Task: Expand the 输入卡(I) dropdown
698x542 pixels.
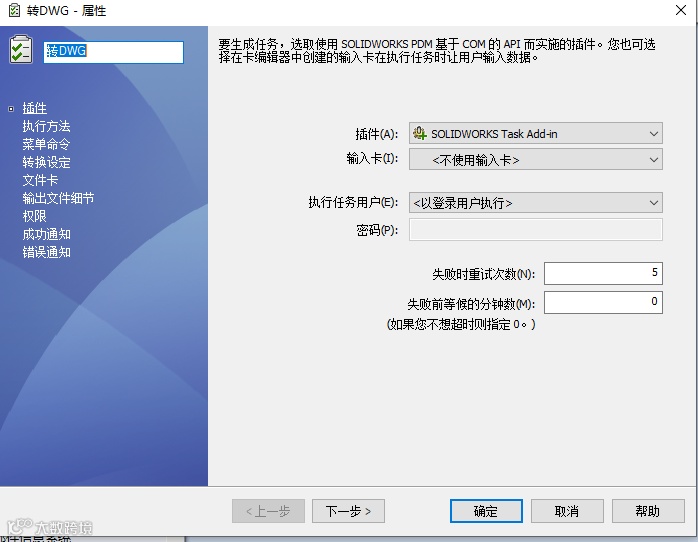Action: (536, 159)
